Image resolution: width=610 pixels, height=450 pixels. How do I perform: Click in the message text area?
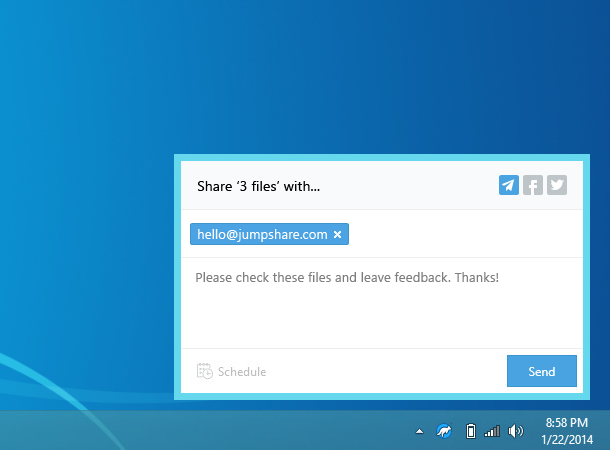[x=380, y=315]
